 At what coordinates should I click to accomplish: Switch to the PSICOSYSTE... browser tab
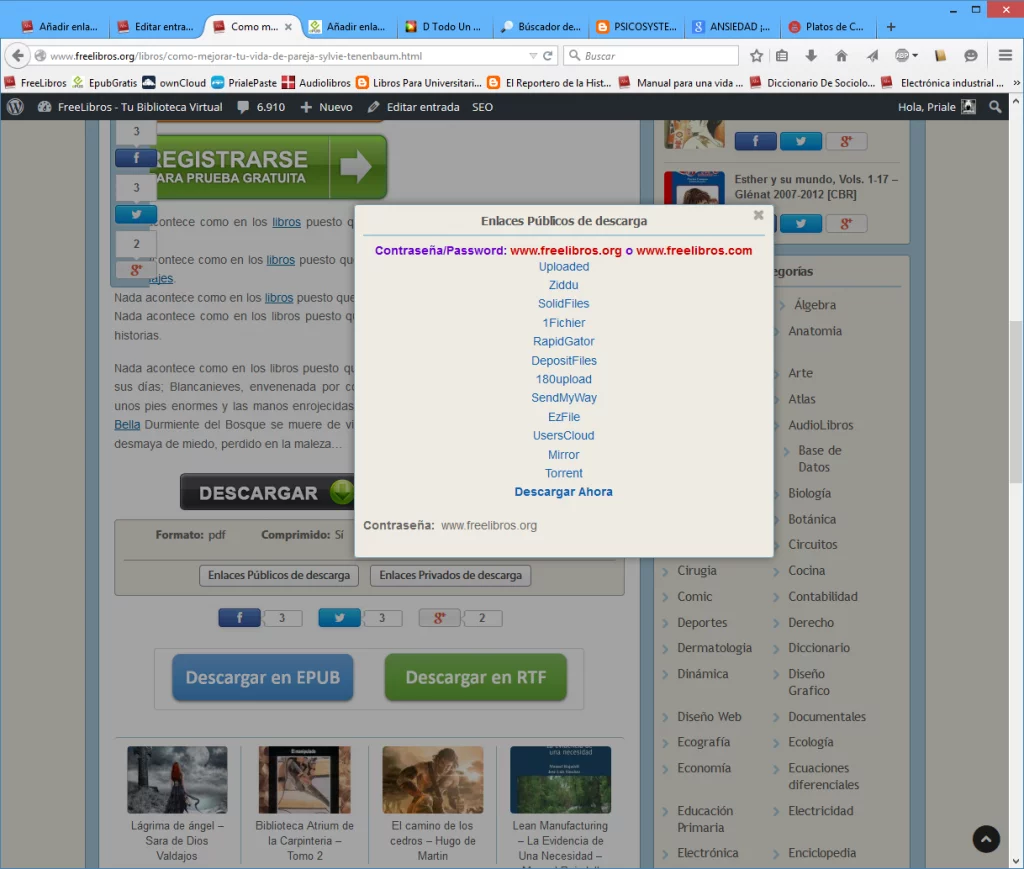click(636, 27)
